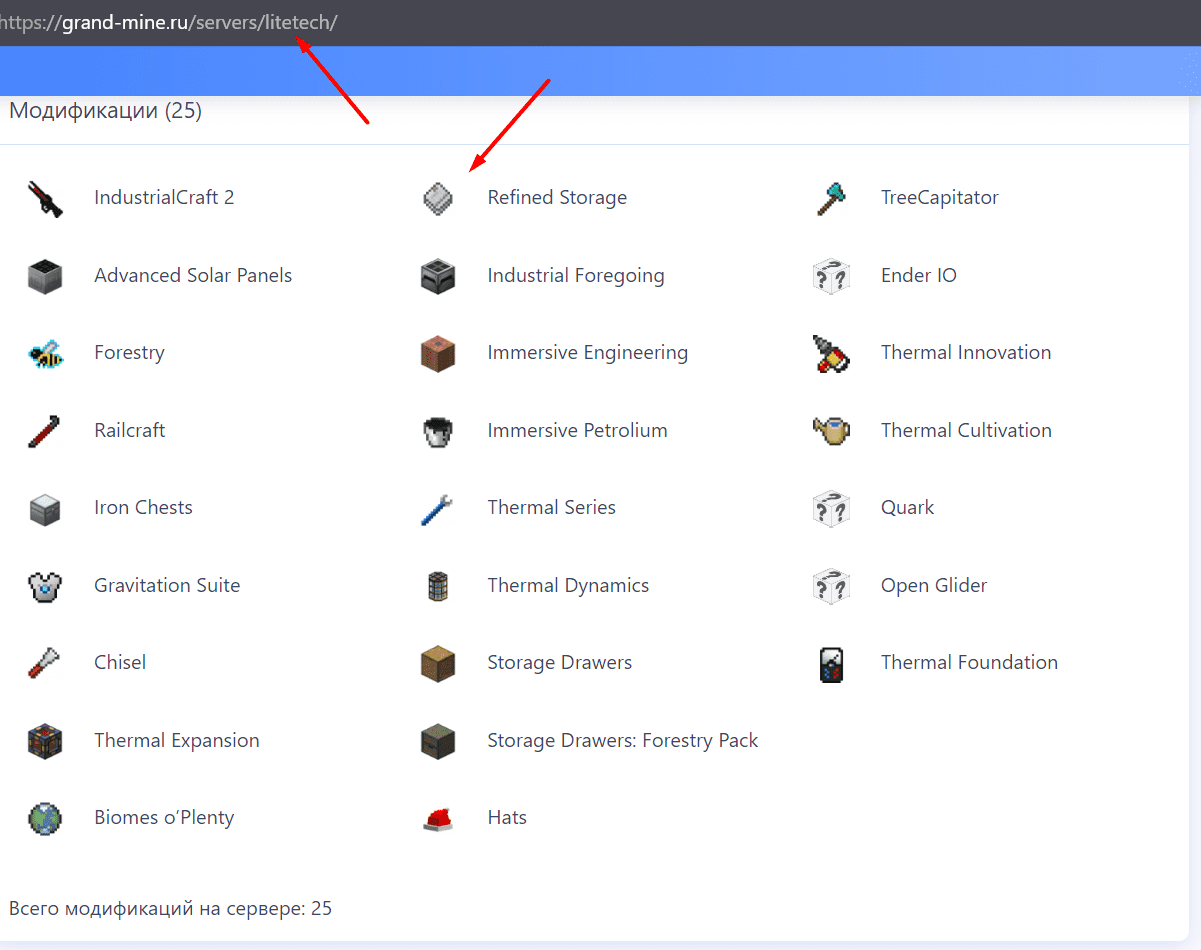This screenshot has height=950, width=1201.
Task: Click the Ender IO text
Action: coord(919,276)
